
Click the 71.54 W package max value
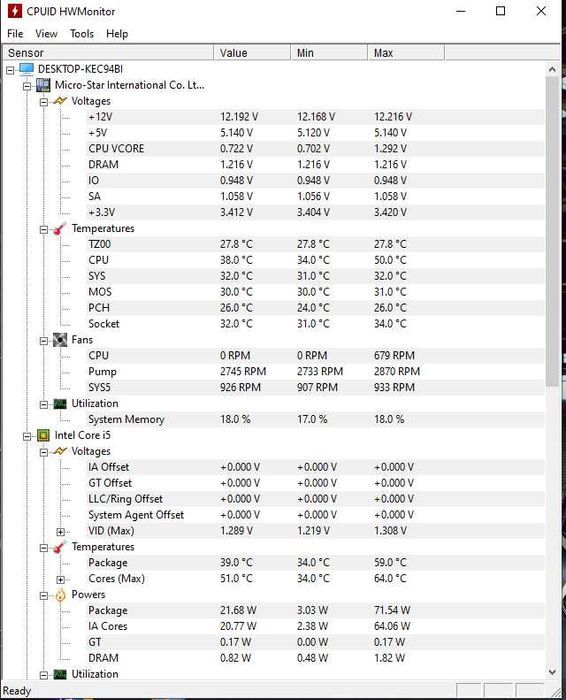pyautogui.click(x=392, y=610)
